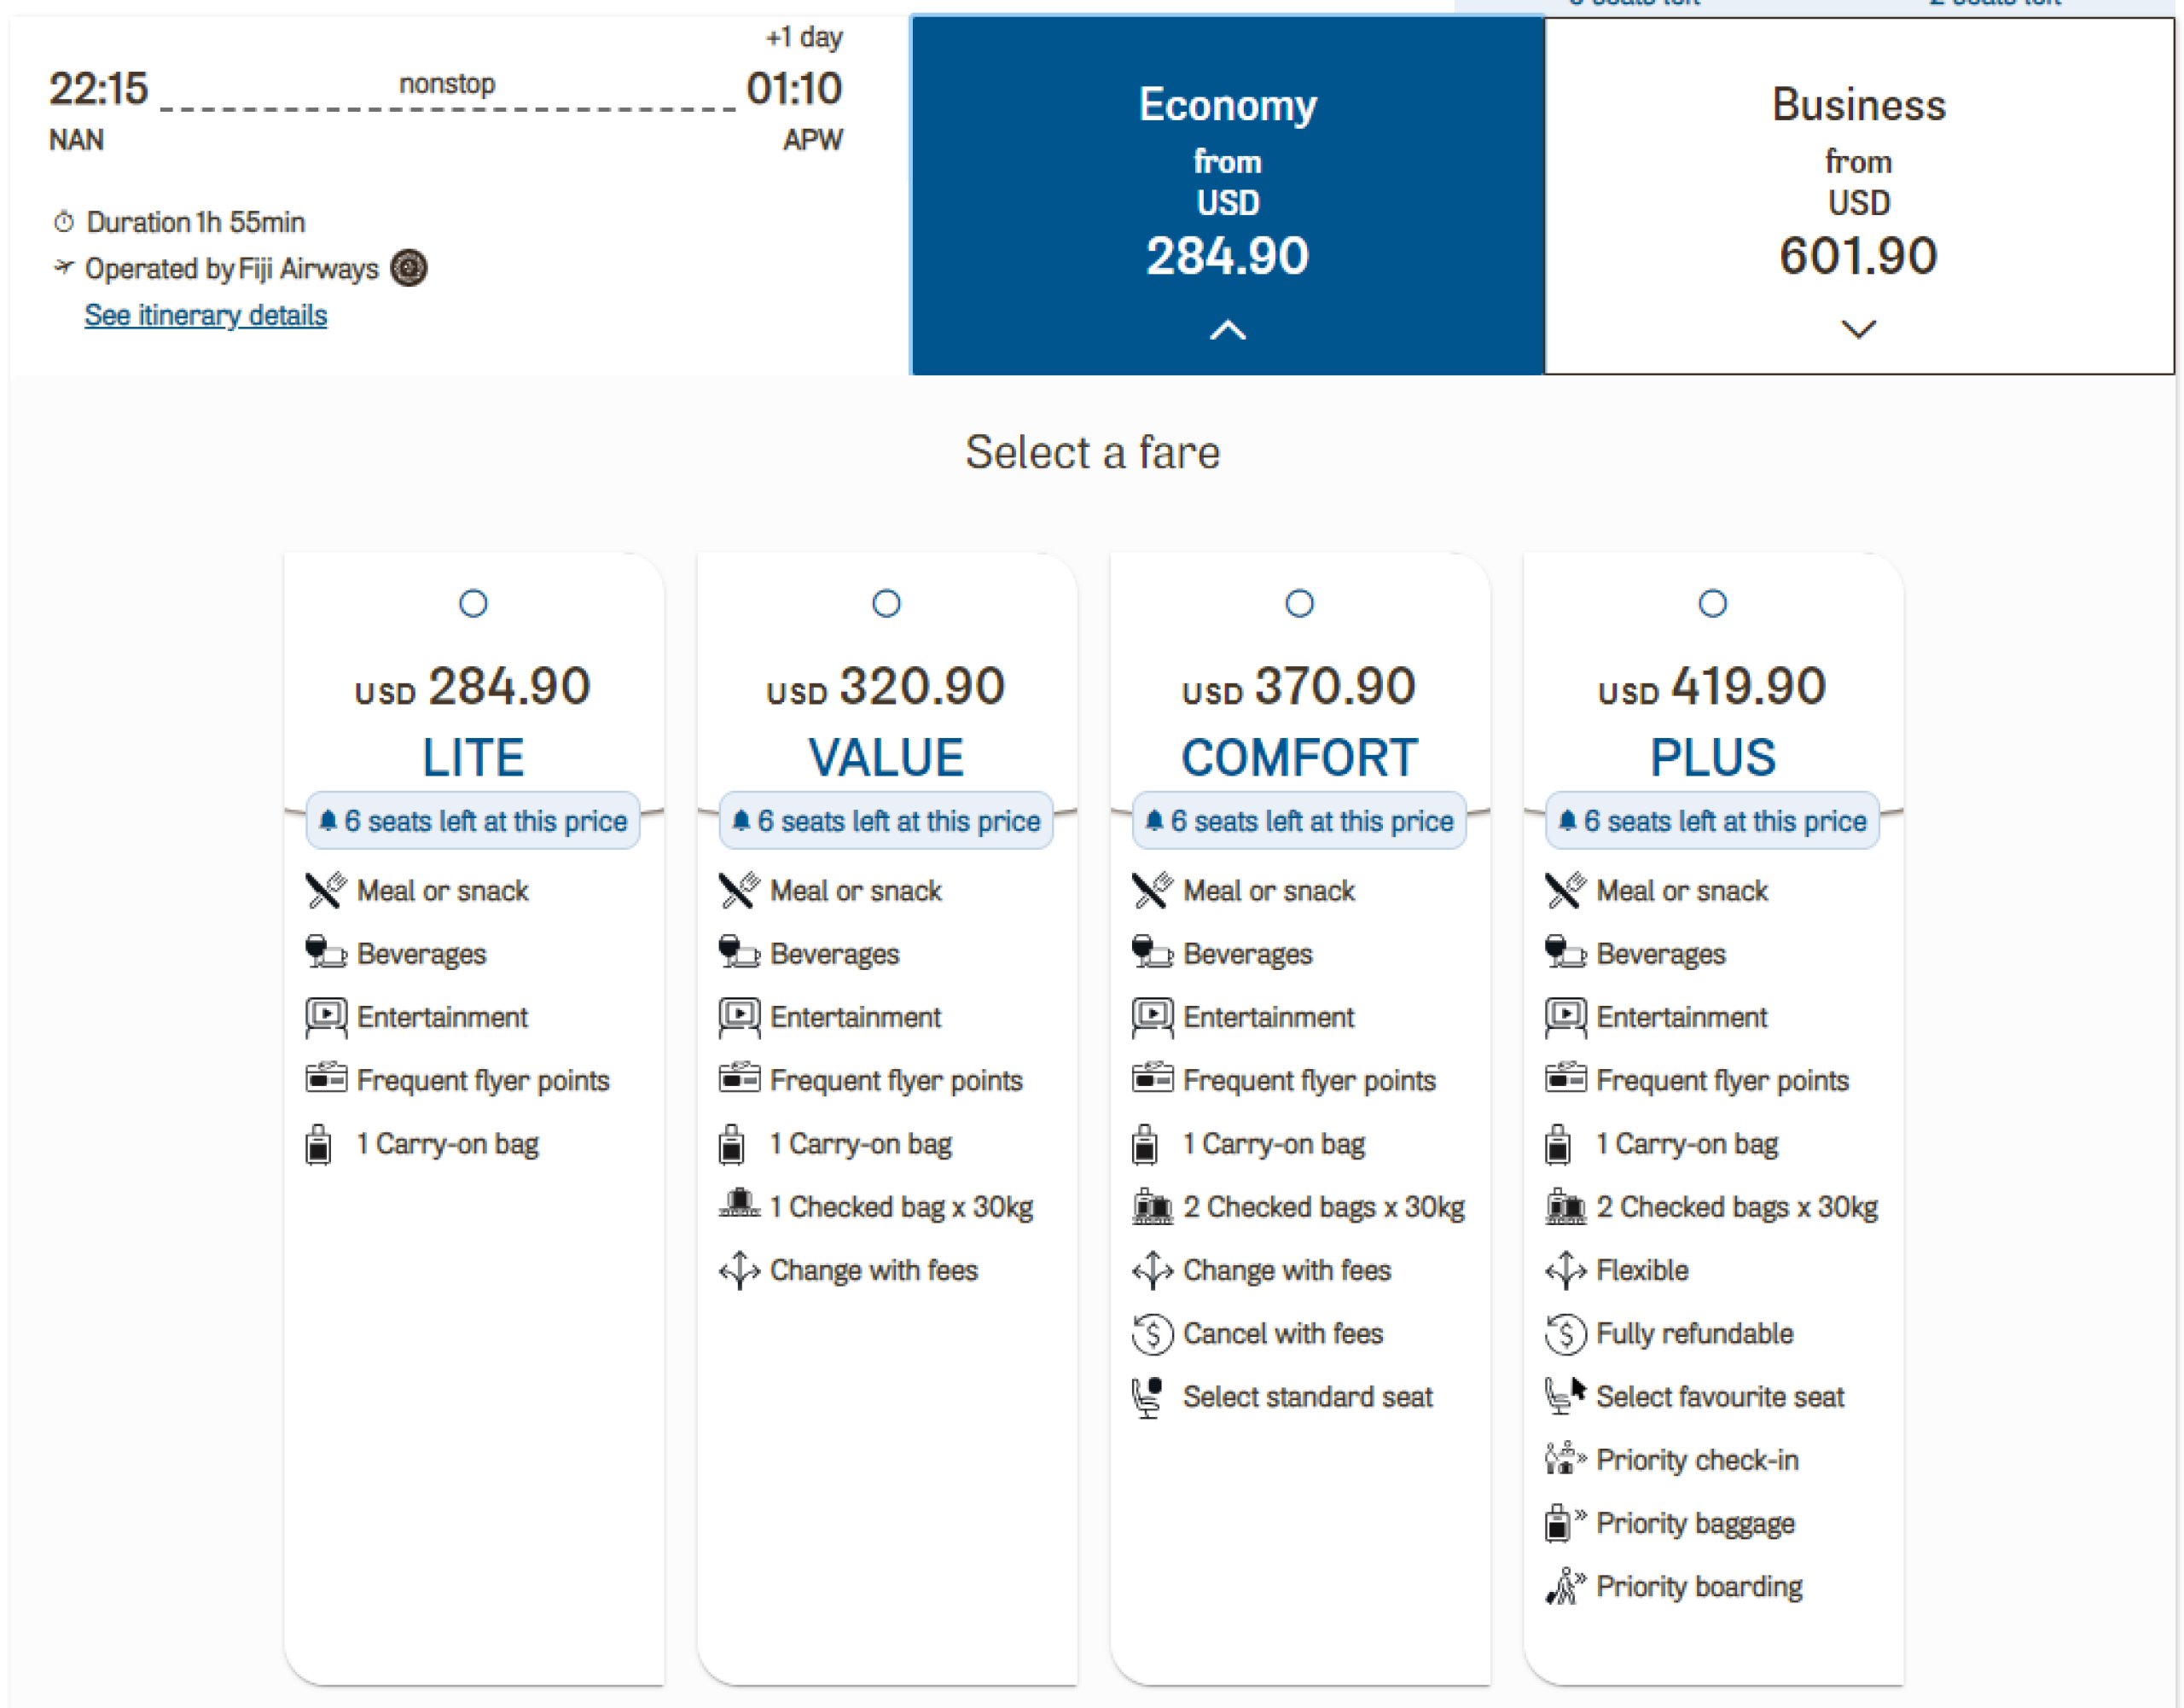Switch to the Business cabin tab
The height and width of the screenshot is (1708, 2184).
(1858, 180)
